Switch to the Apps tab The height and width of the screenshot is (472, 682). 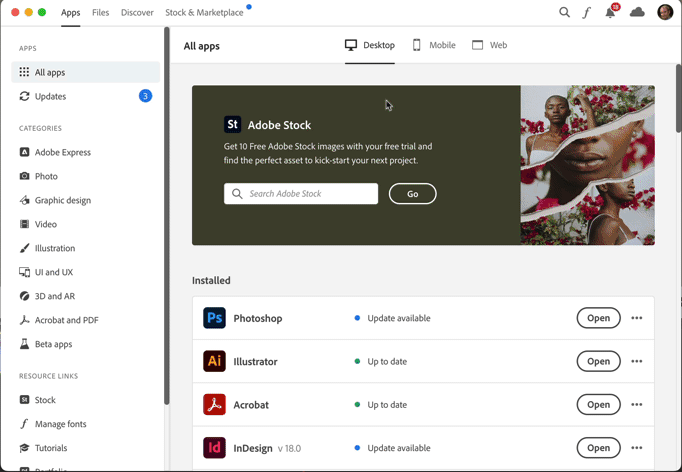(x=70, y=13)
